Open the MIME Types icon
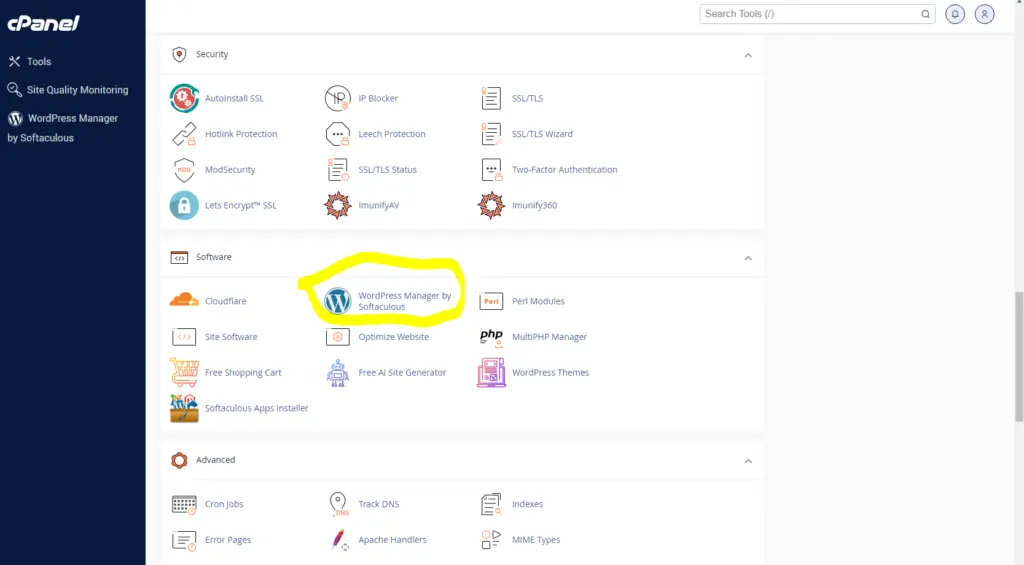Image resolution: width=1024 pixels, height=565 pixels. [491, 540]
